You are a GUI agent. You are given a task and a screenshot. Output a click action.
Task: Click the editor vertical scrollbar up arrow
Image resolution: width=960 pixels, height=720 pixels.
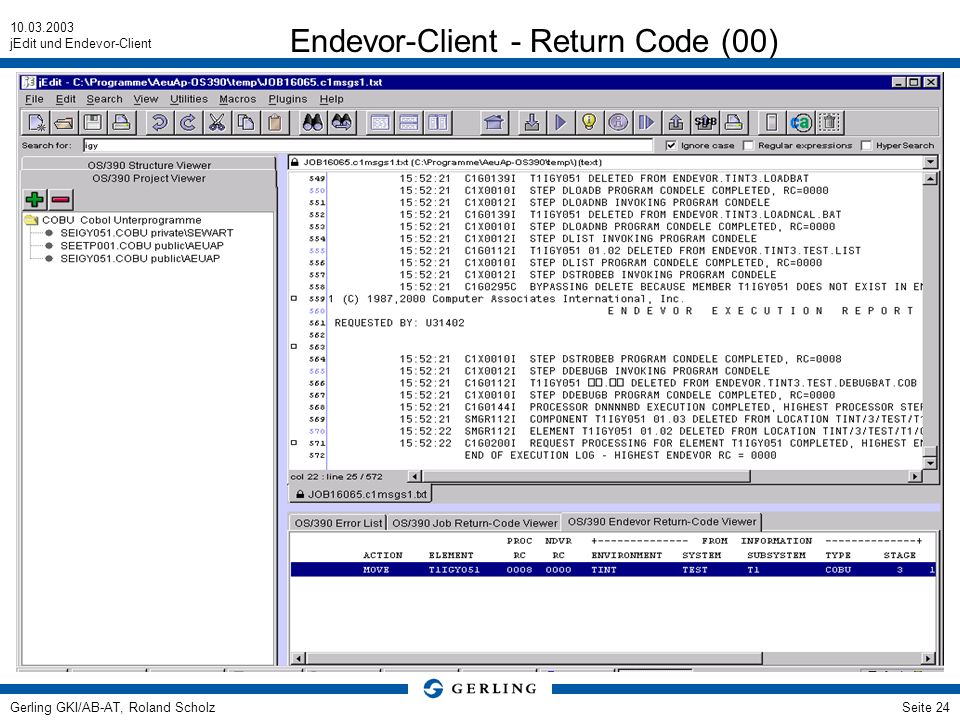[930, 179]
